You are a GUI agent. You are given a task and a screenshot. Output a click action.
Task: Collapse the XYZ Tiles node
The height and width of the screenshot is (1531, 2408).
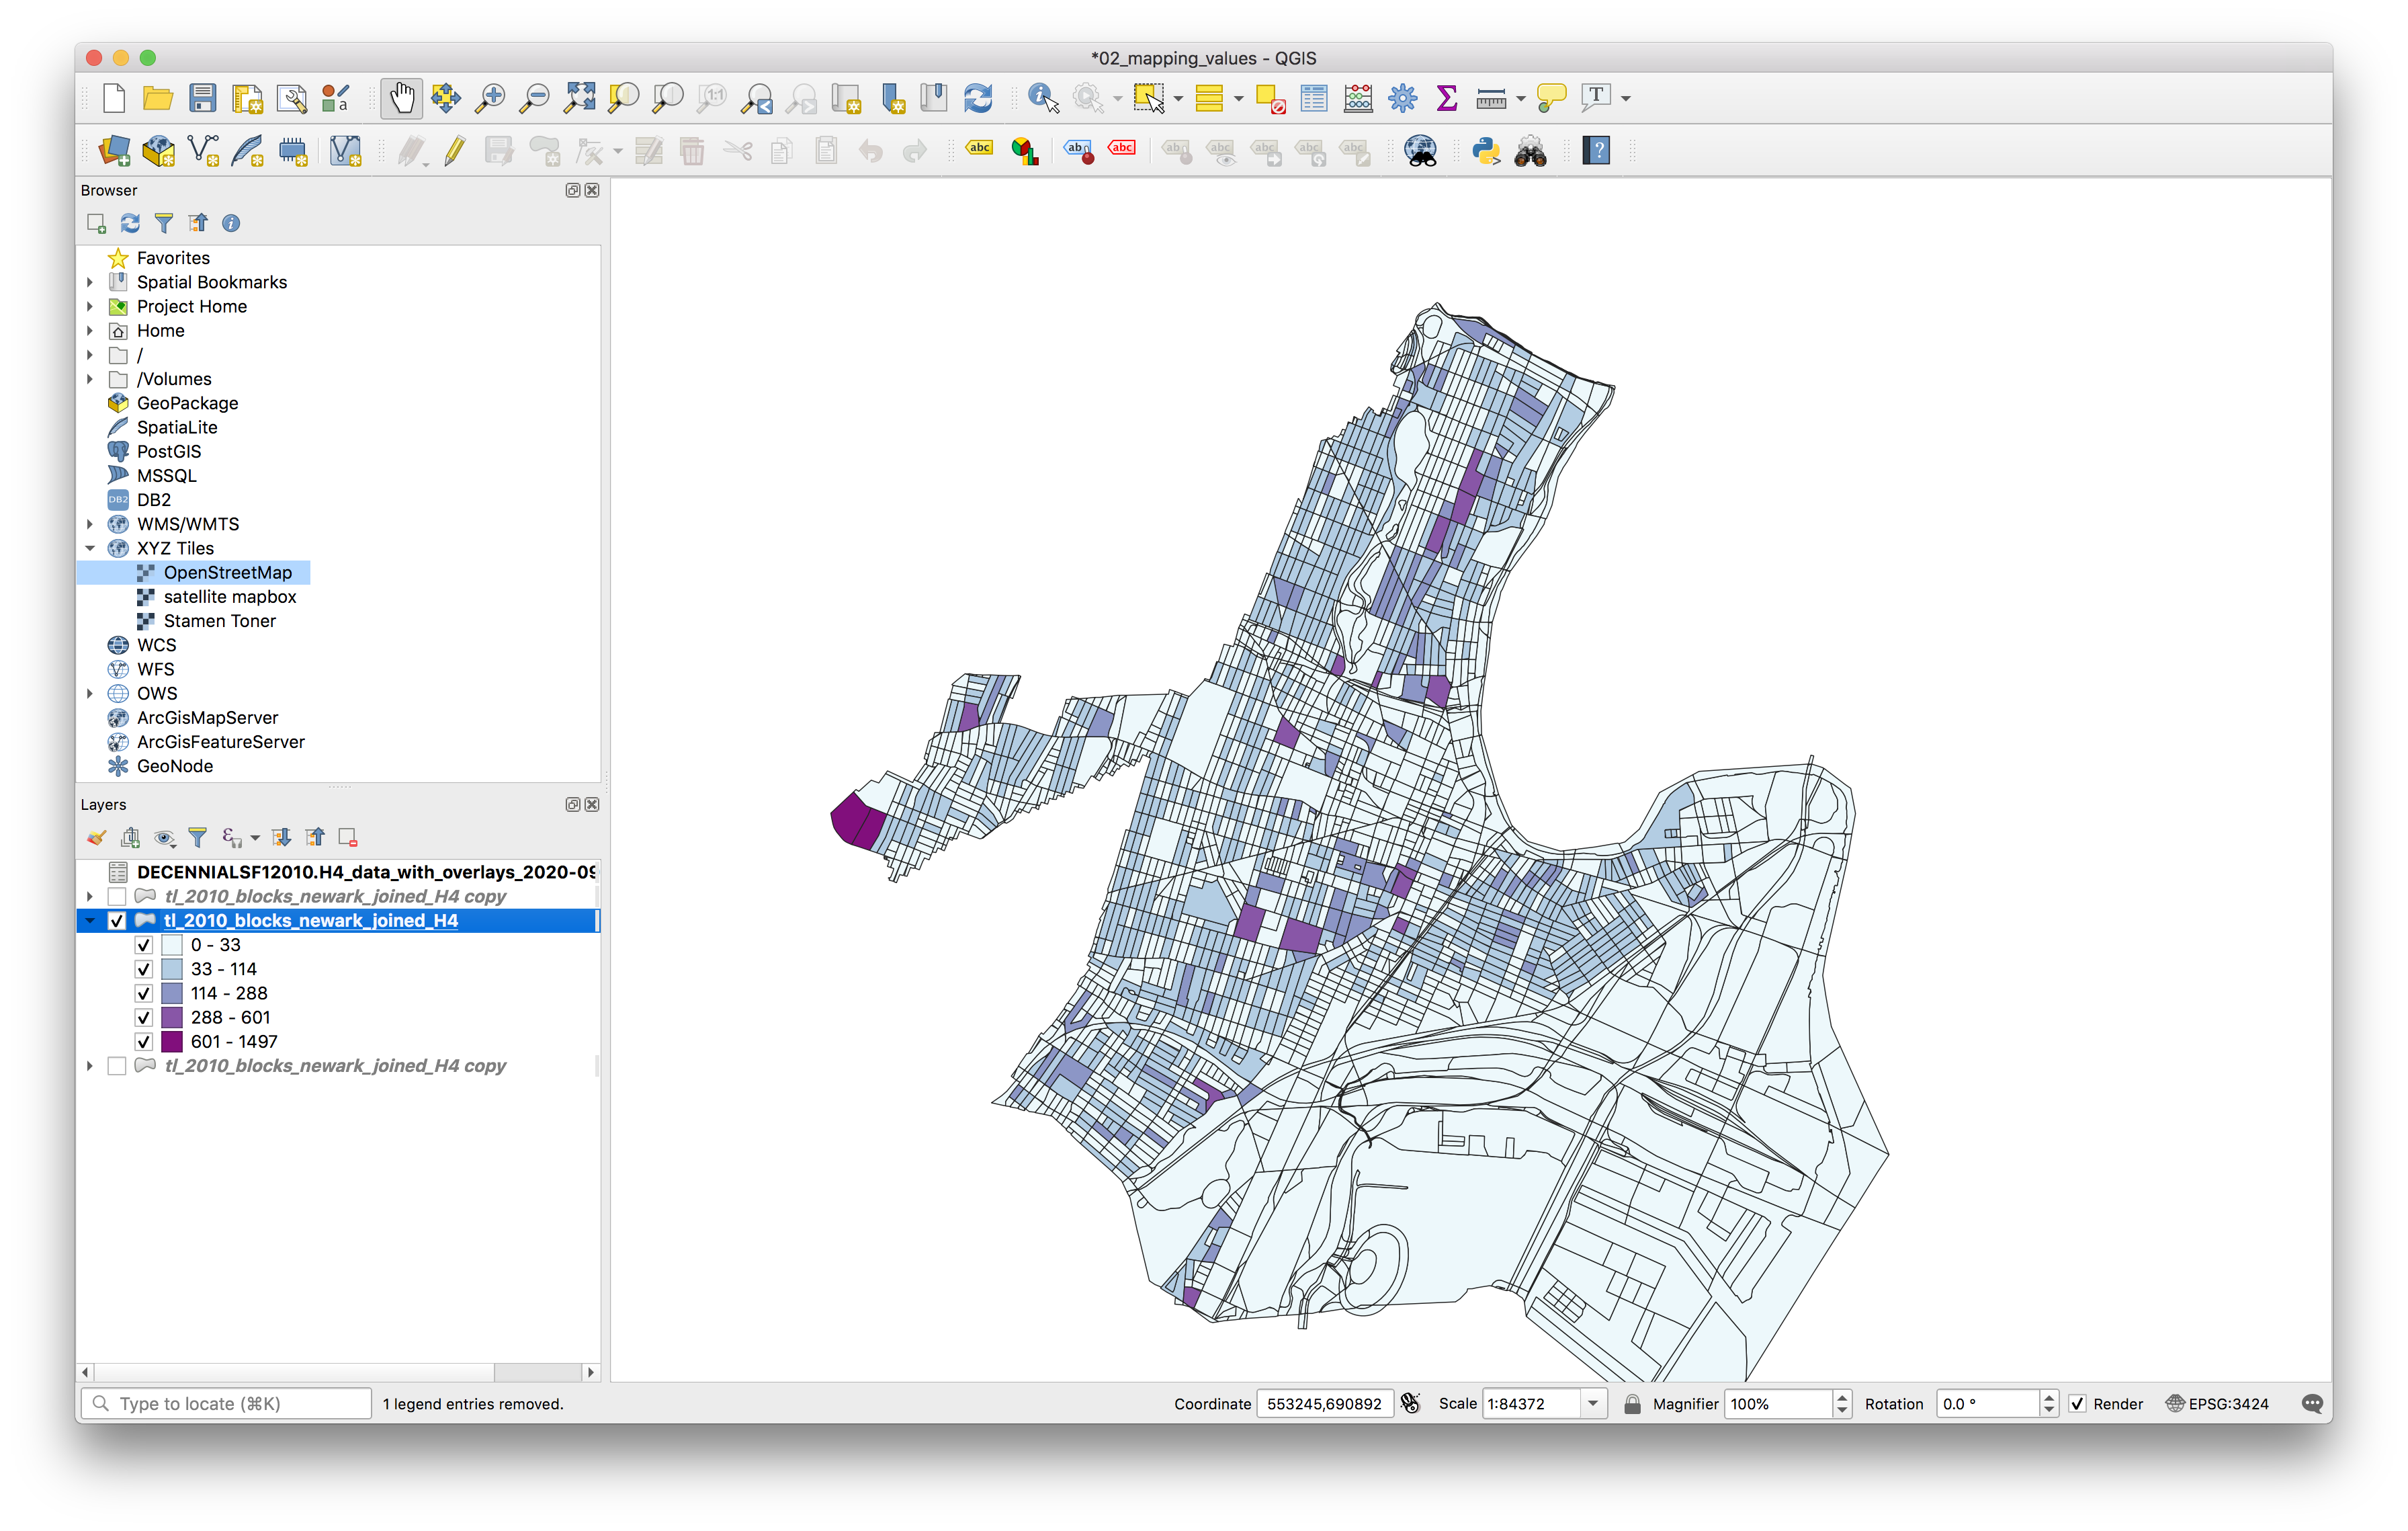pos(90,548)
